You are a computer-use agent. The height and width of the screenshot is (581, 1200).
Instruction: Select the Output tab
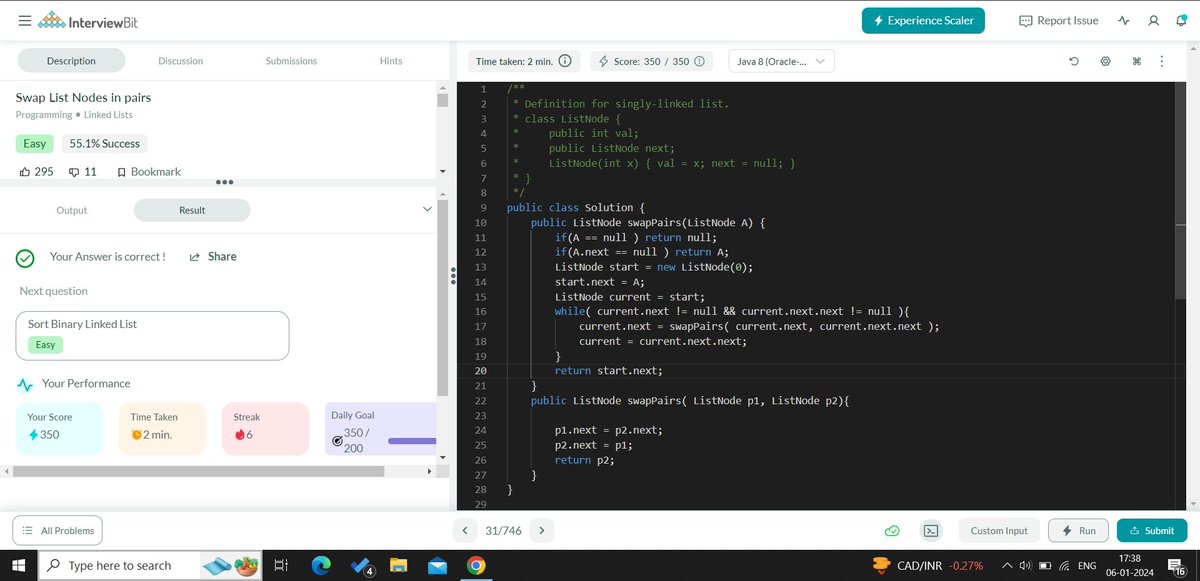[72, 210]
